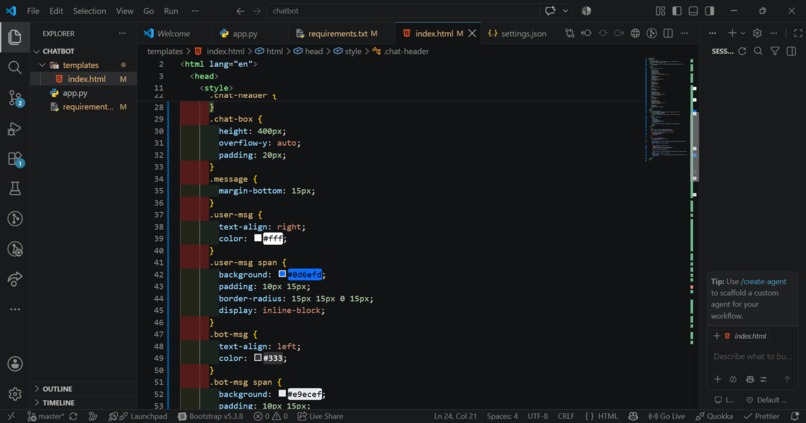
Task: Click the compare changes icon in editor toolbar
Action: (x=570, y=33)
